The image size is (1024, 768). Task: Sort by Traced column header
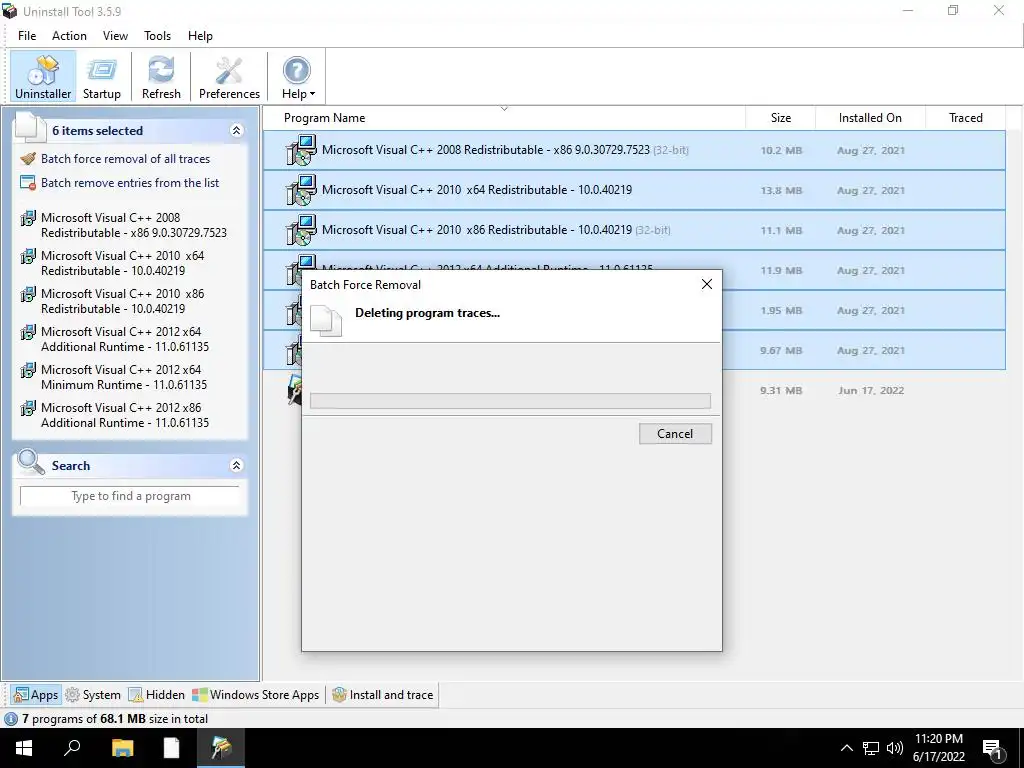[965, 118]
